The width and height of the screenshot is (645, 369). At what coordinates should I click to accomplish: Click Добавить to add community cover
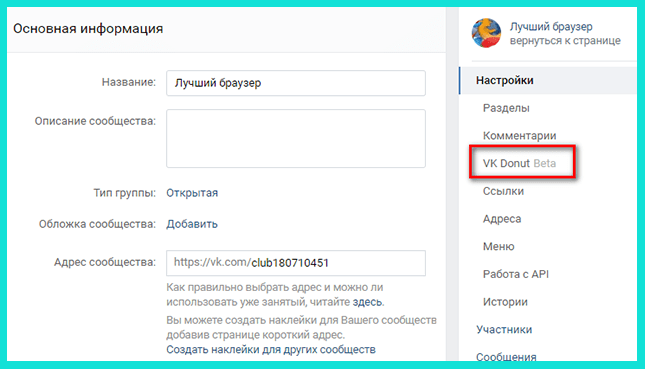coord(192,224)
